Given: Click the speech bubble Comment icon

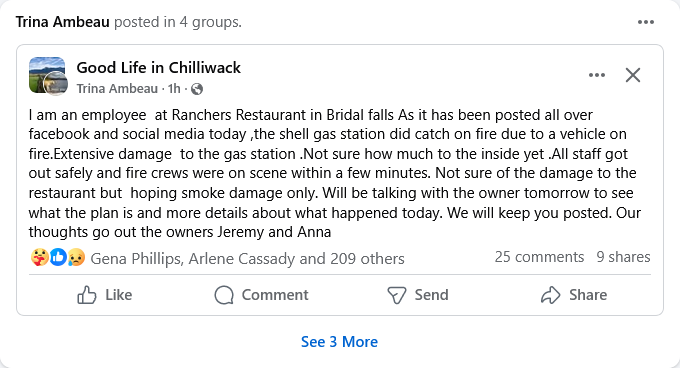Looking at the screenshot, I should (x=224, y=295).
